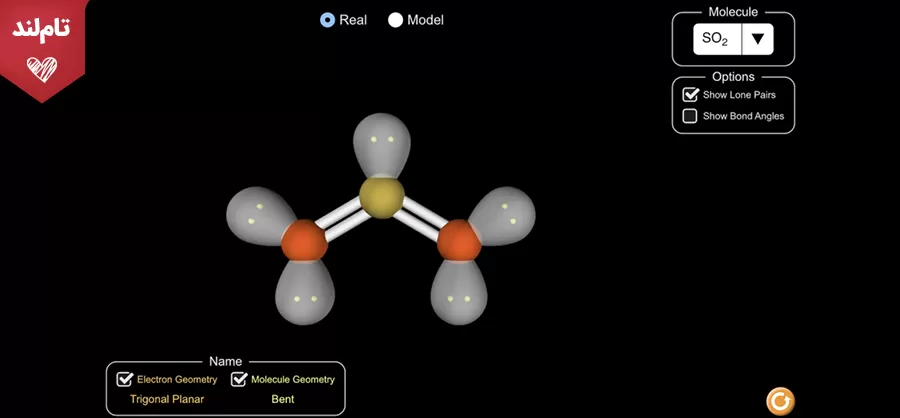The height and width of the screenshot is (418, 900).
Task: Toggle the Molecule Geometry checkbox
Action: click(239, 379)
